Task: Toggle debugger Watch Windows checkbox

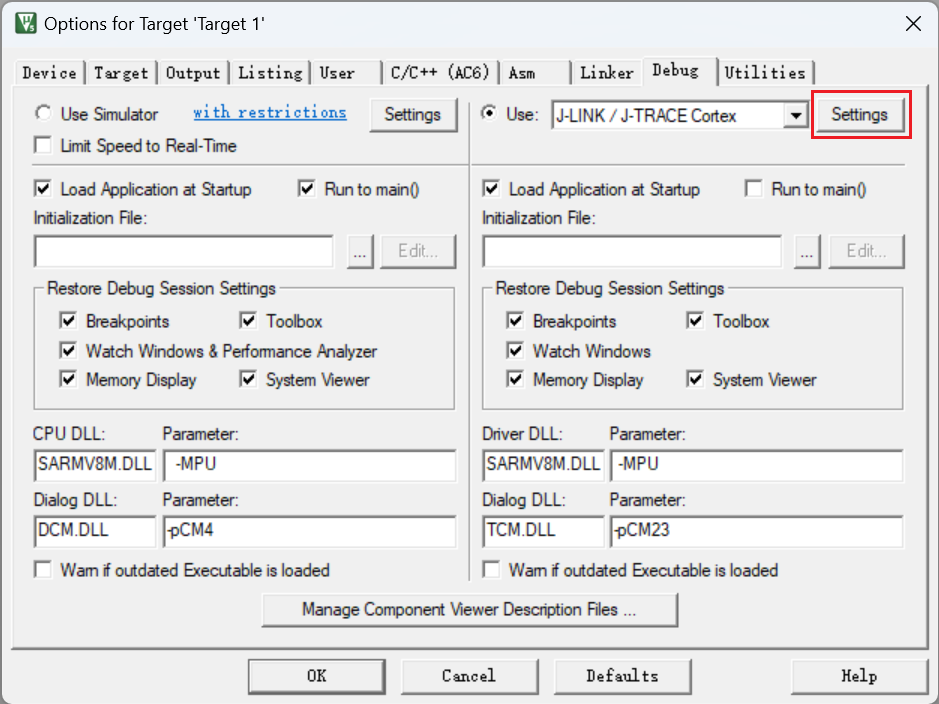Action: tap(515, 350)
